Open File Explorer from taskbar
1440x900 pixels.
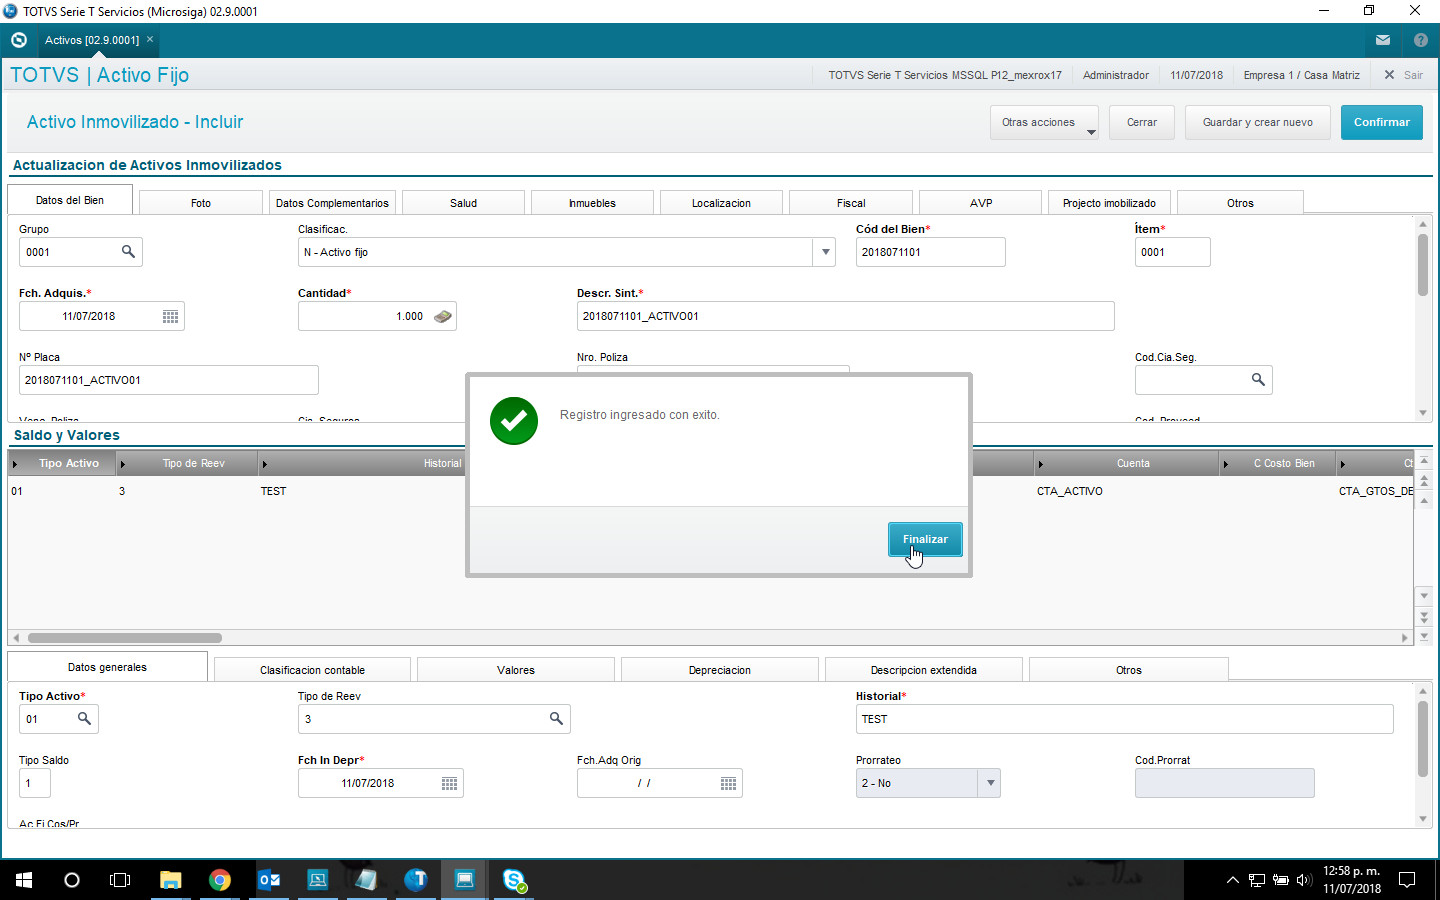click(170, 880)
